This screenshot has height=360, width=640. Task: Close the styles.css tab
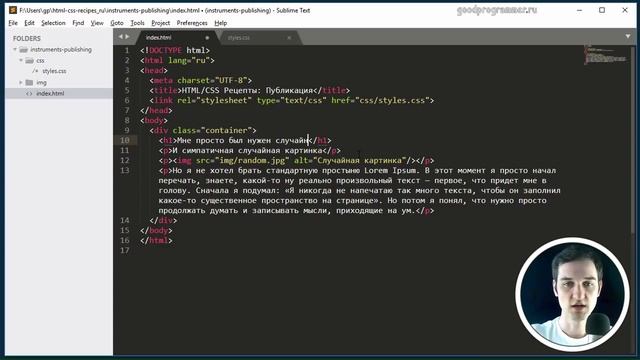tap(289, 38)
